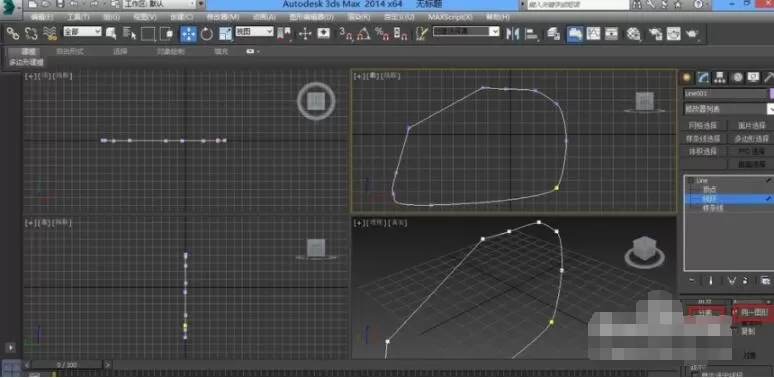Toggle the Percent Snap icon
The image size is (774, 378).
[382, 34]
